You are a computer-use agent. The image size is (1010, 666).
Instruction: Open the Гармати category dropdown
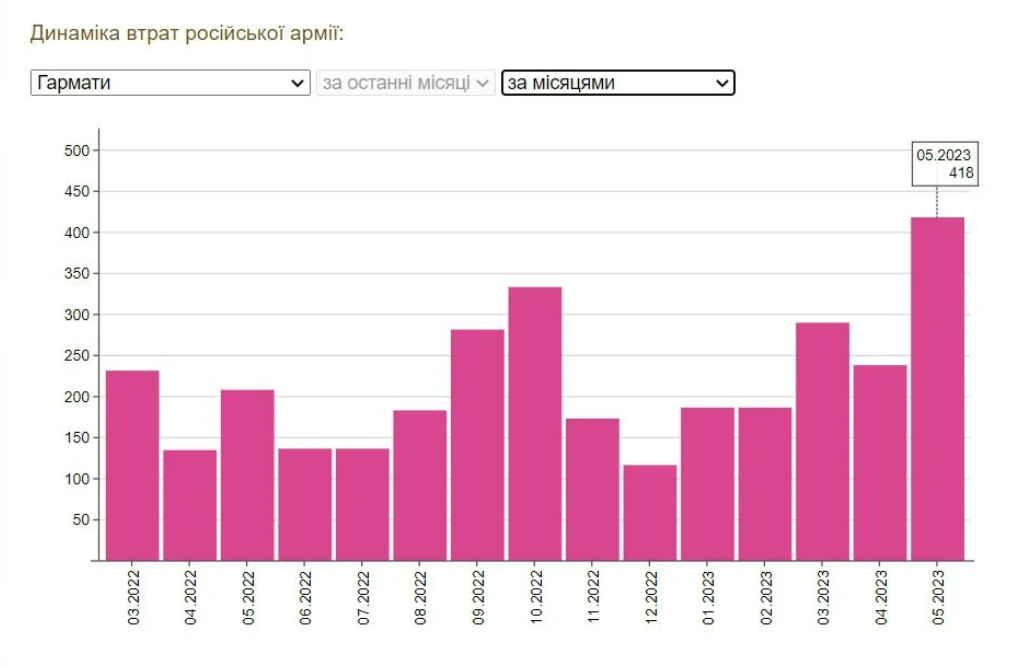pyautogui.click(x=170, y=83)
